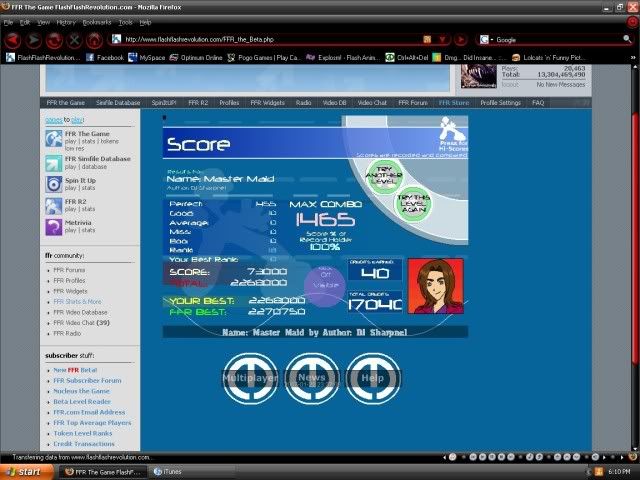Open the Multiplayer round button

pyautogui.click(x=250, y=379)
